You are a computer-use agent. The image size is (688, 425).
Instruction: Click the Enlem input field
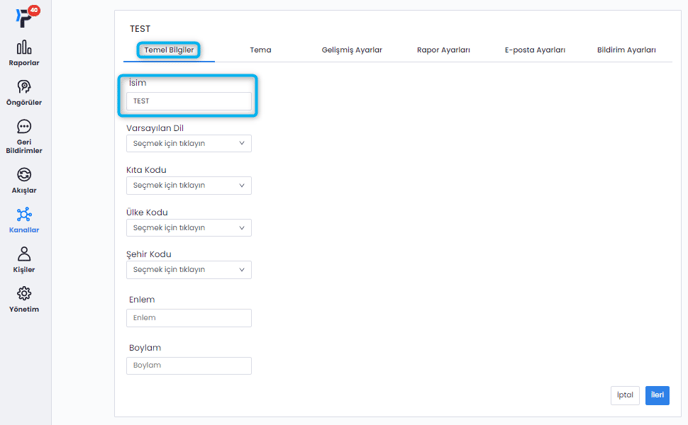(x=189, y=318)
